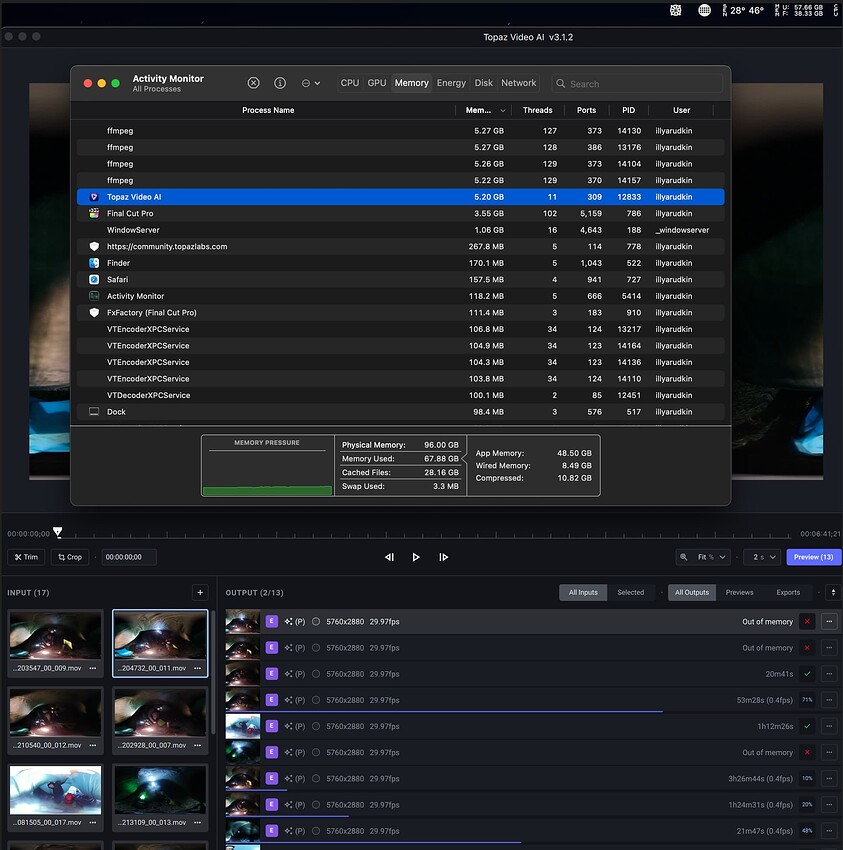Viewport: 843px width, 850px height.
Task: Step back one frame
Action: [x=389, y=557]
